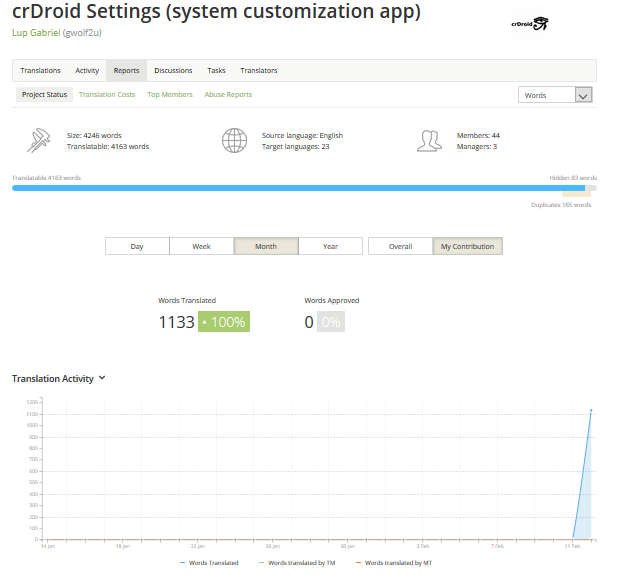The height and width of the screenshot is (587, 617).
Task: Click the 1133 words translated value
Action: pyautogui.click(x=176, y=322)
